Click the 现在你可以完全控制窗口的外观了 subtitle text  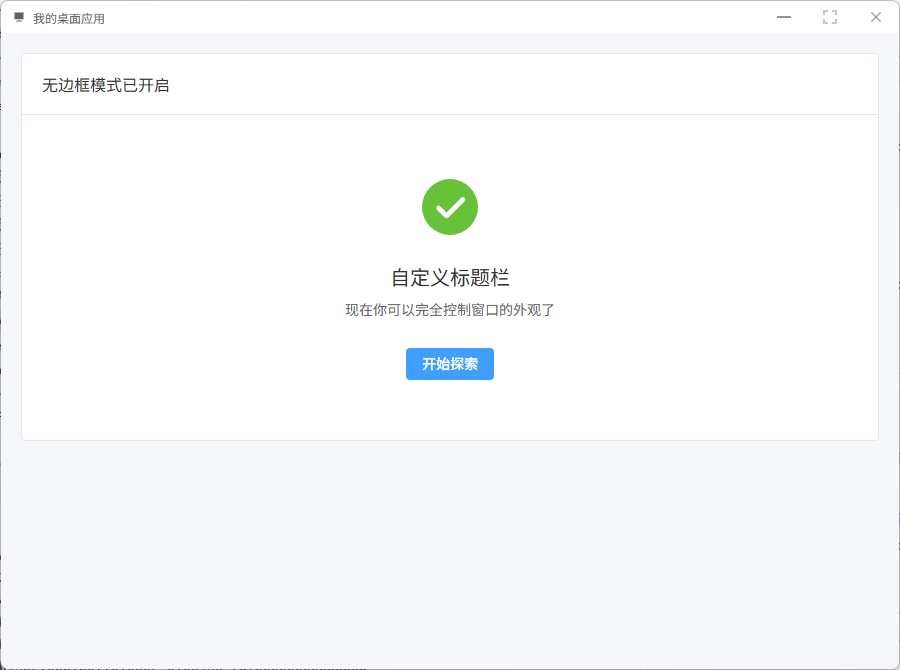[450, 310]
